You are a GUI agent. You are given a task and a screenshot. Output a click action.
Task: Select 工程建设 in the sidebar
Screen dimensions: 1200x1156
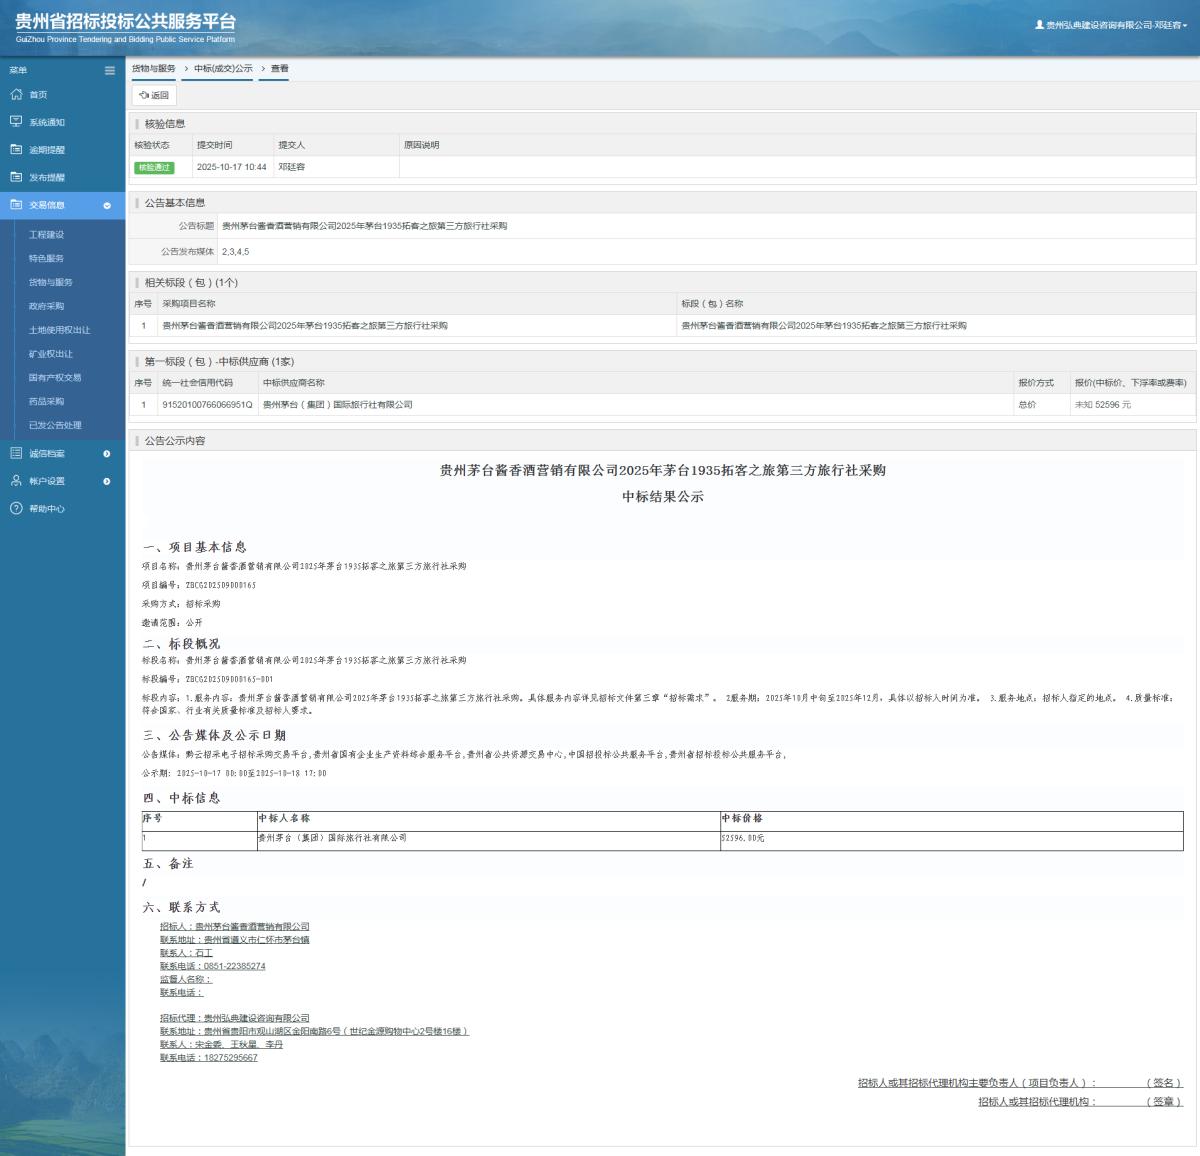46,235
